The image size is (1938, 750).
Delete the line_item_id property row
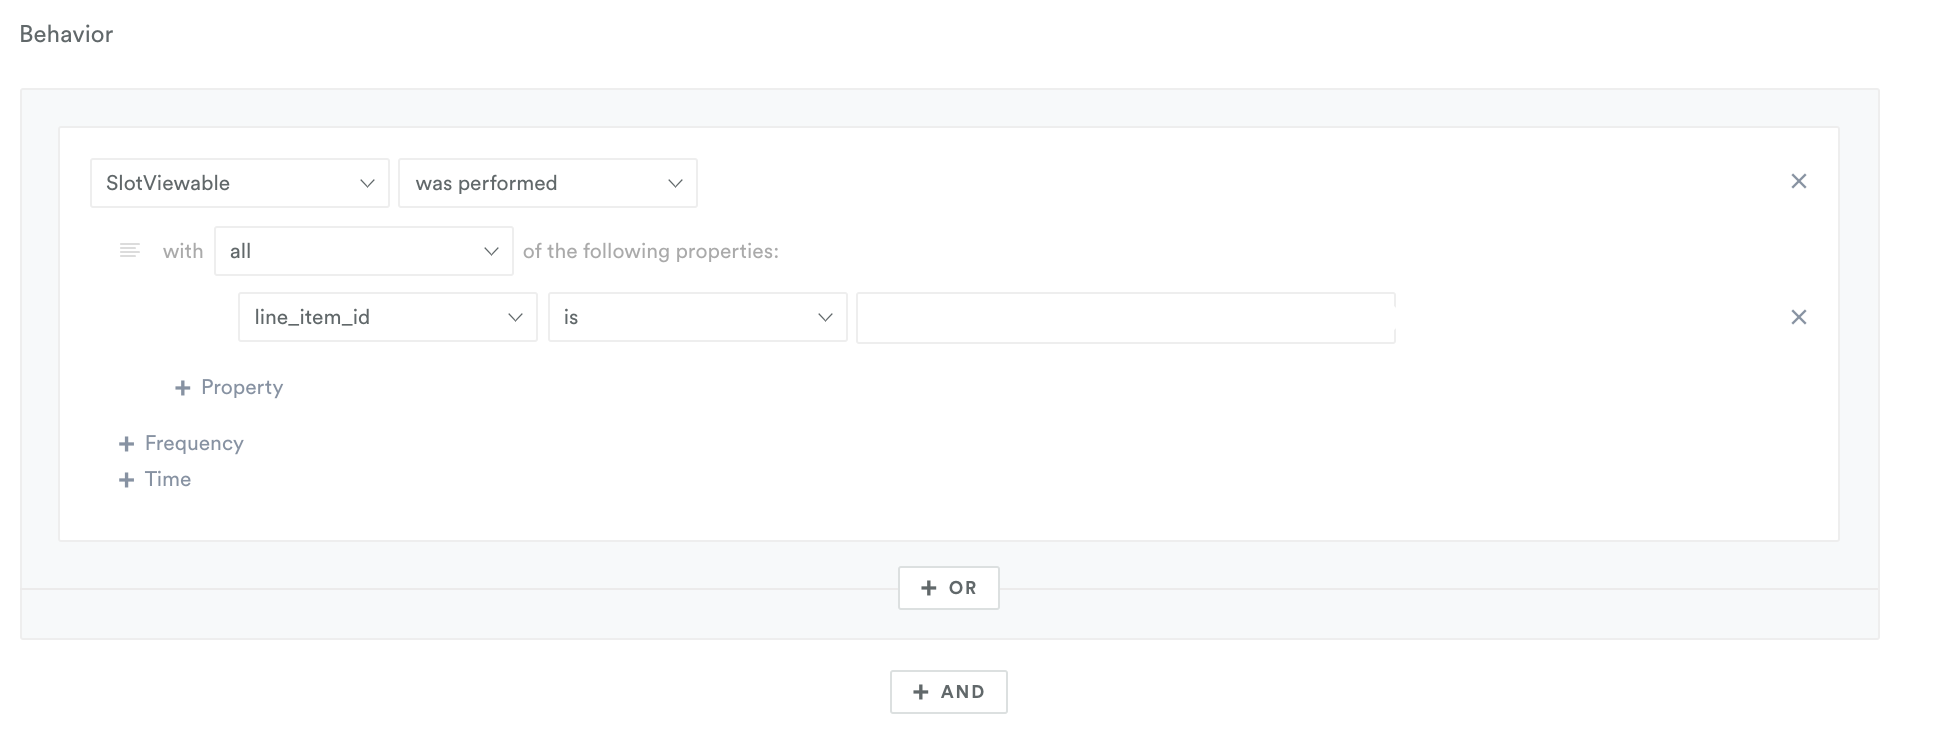click(1798, 317)
